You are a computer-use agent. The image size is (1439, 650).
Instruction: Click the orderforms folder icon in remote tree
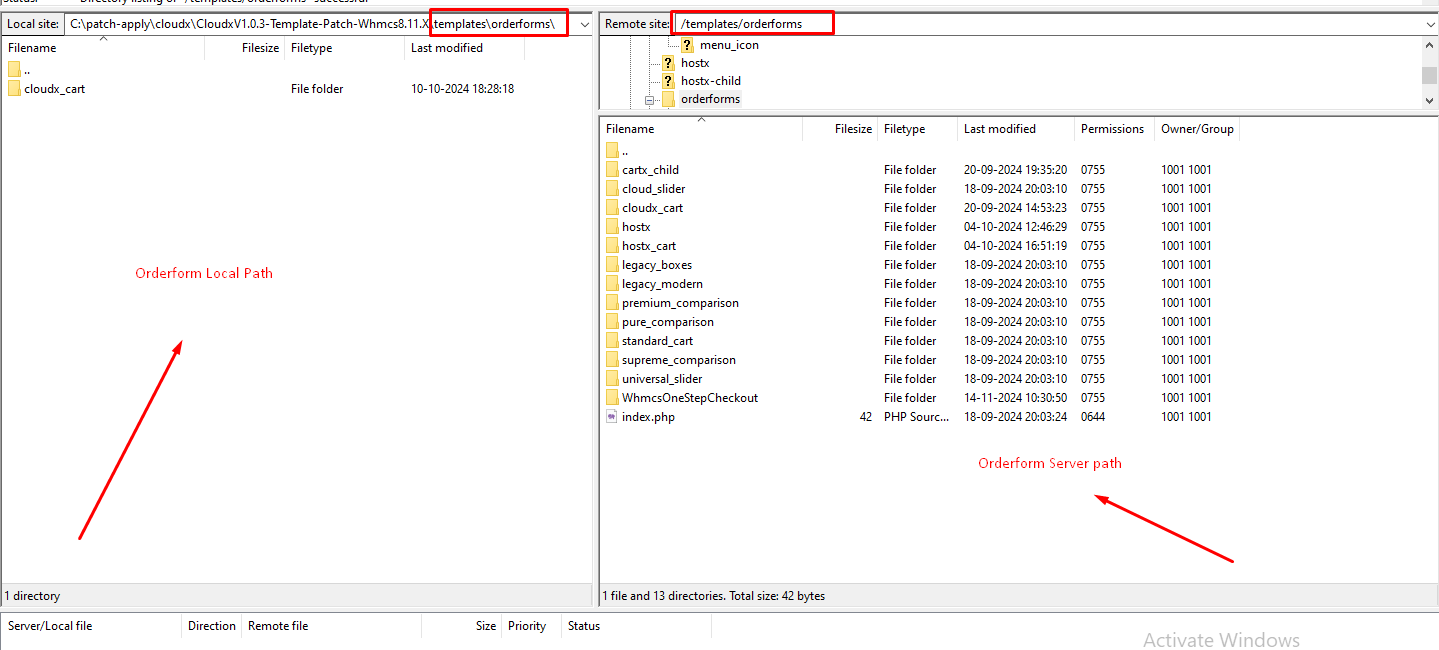[x=668, y=99]
